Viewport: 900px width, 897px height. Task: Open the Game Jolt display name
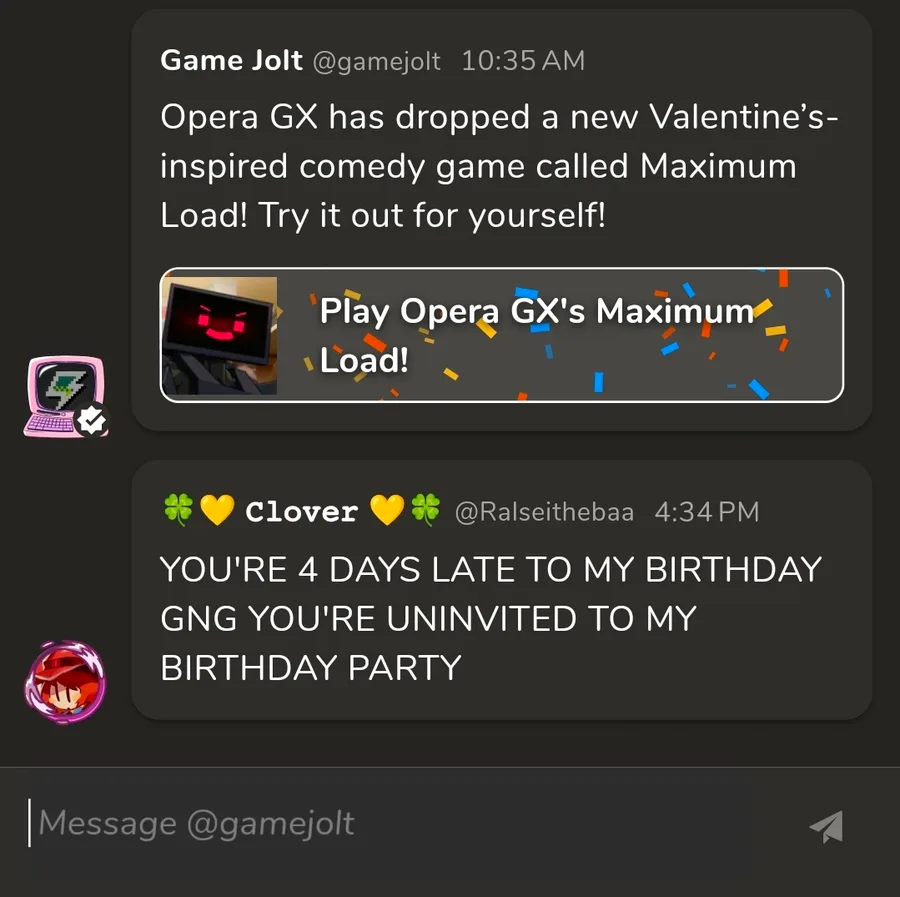pyautogui.click(x=231, y=60)
